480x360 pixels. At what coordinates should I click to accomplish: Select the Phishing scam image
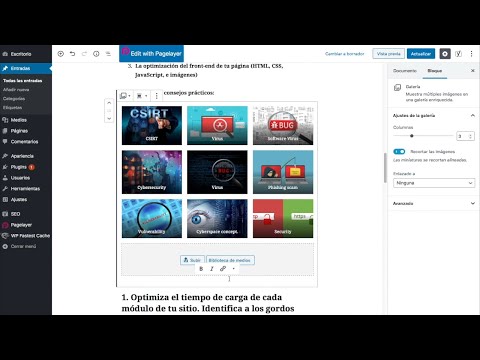click(283, 172)
